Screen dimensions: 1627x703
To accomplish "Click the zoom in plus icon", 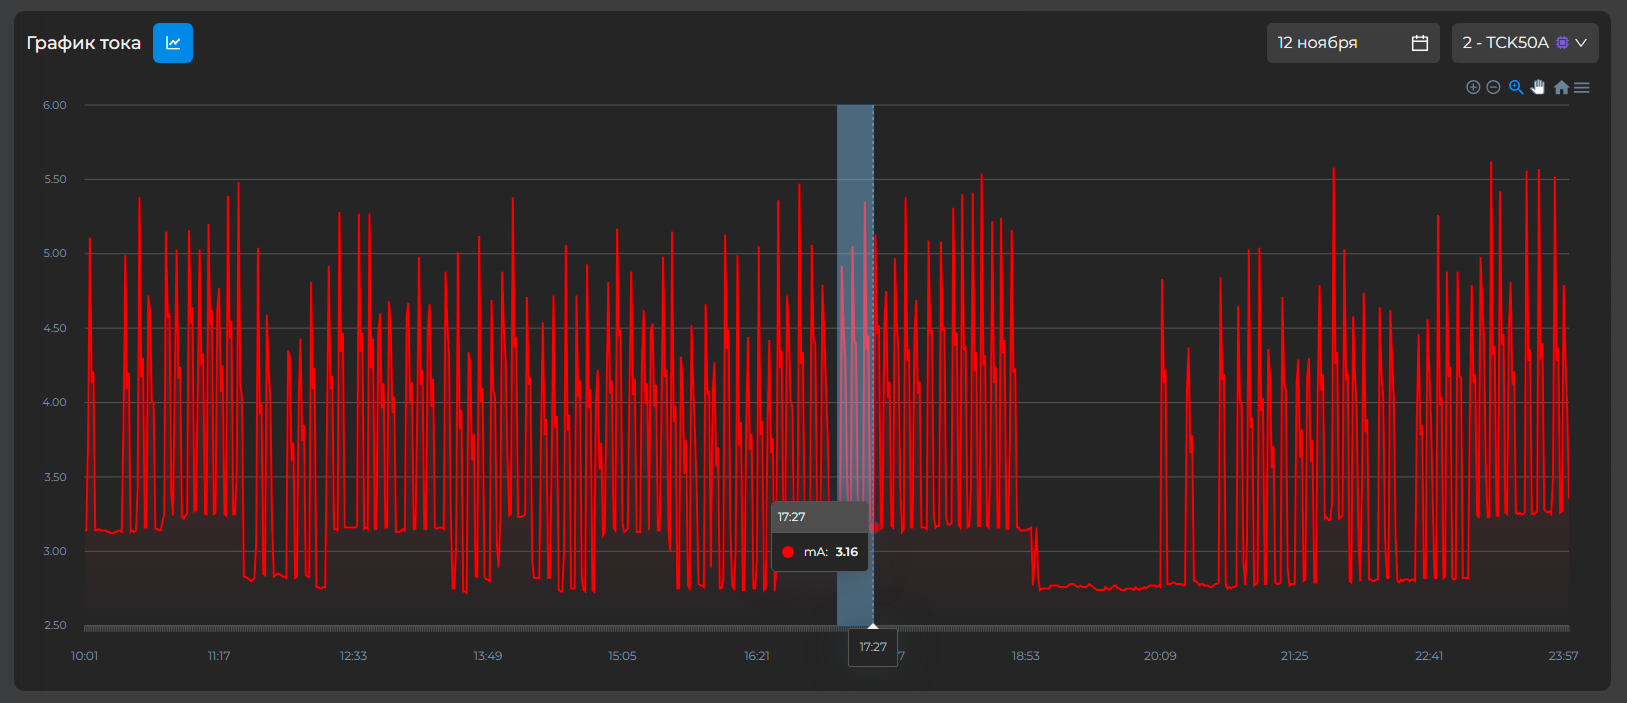I will pyautogui.click(x=1473, y=88).
